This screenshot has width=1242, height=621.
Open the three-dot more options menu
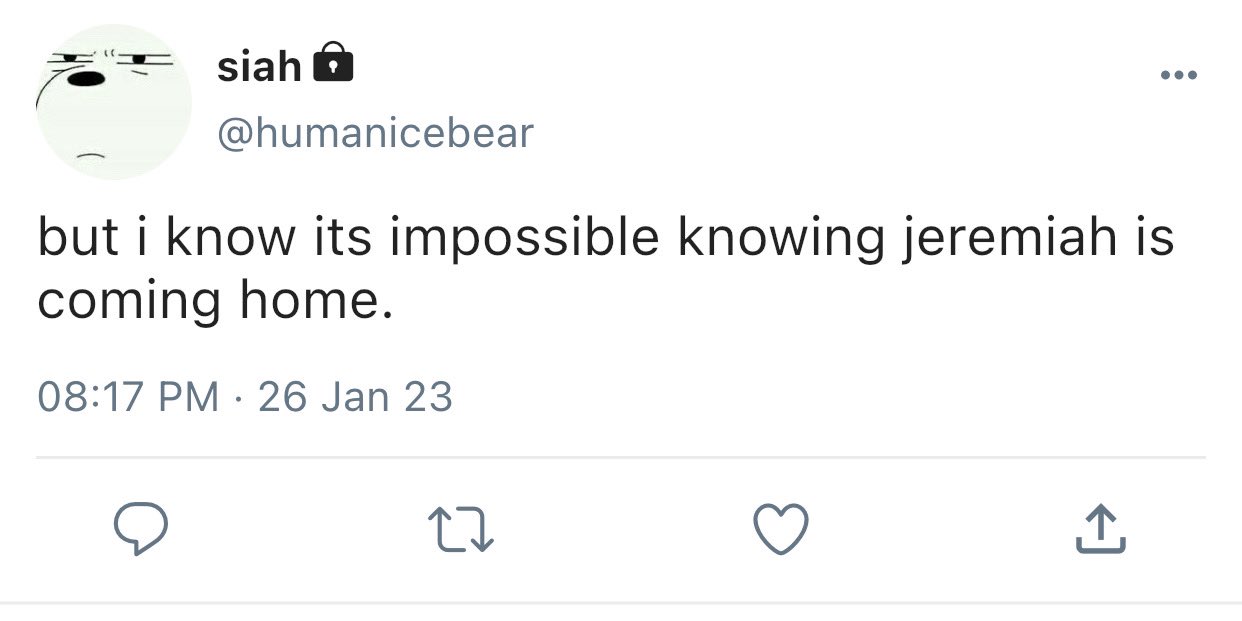[x=1178, y=75]
